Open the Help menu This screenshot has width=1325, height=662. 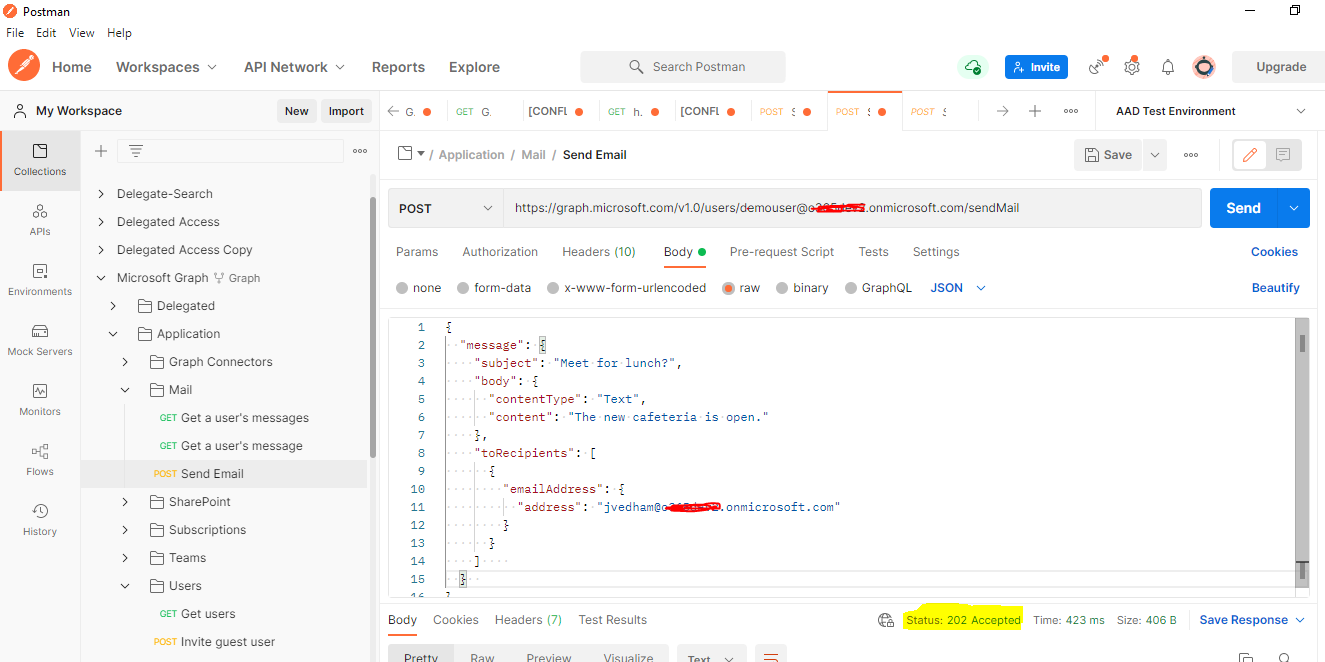pos(119,33)
